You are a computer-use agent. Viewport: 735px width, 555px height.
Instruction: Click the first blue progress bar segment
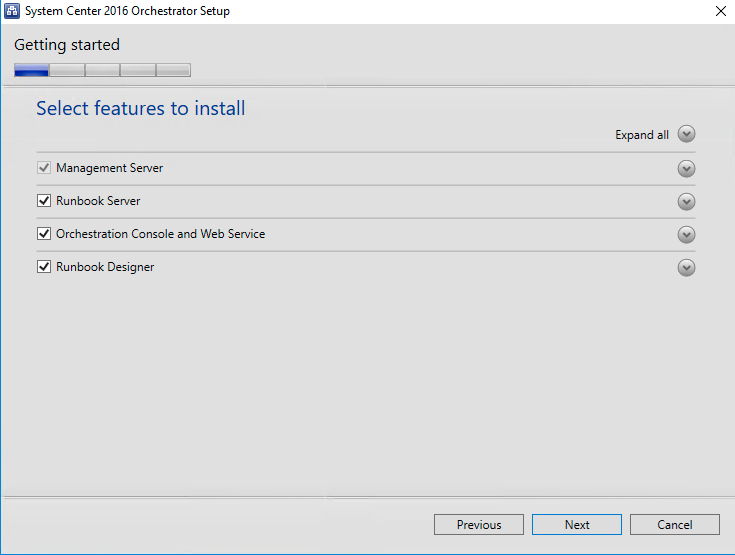point(32,70)
